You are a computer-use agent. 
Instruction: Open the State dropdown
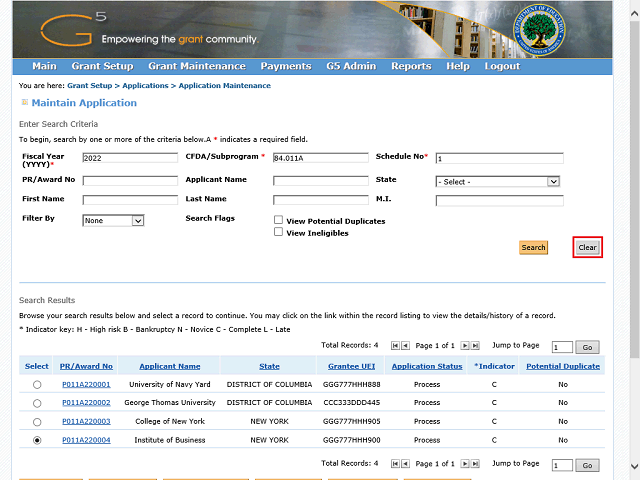coord(497,182)
